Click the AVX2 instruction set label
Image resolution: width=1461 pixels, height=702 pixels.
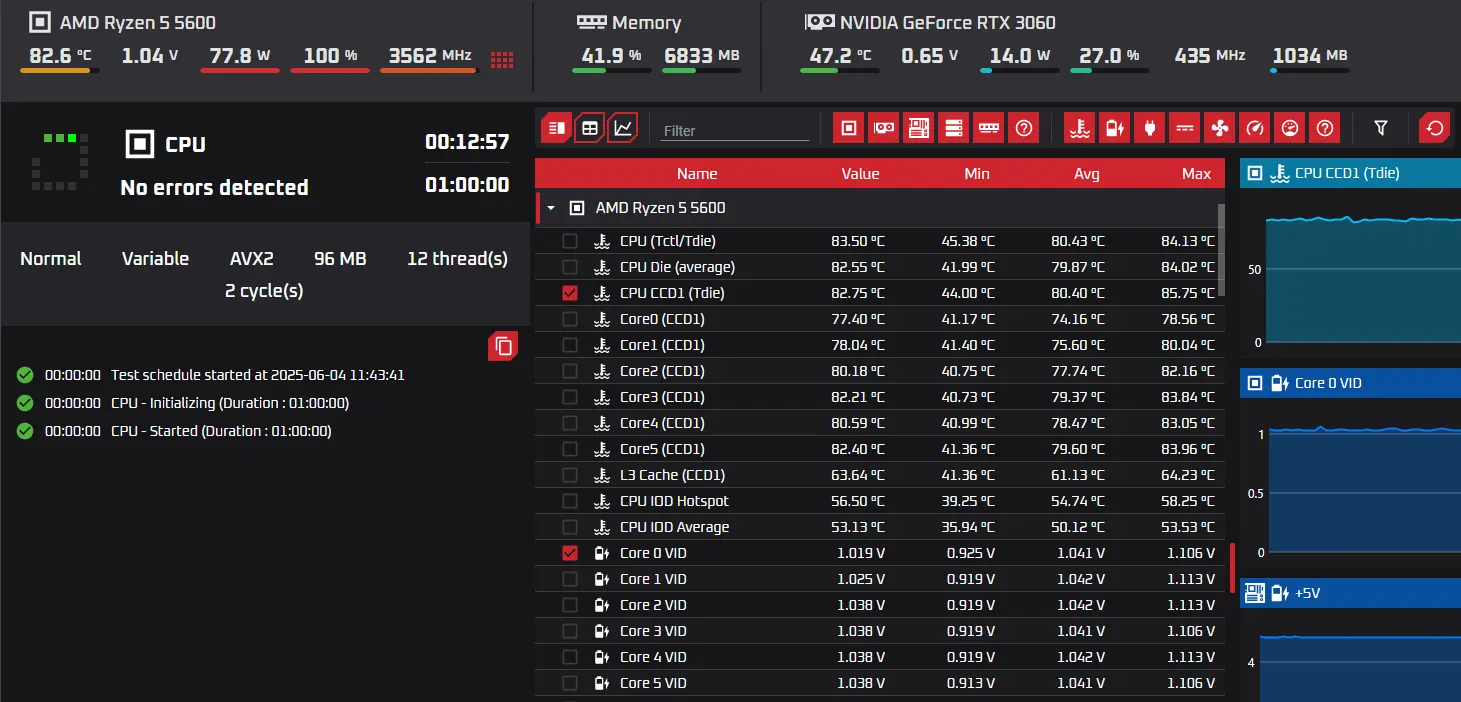coord(252,259)
